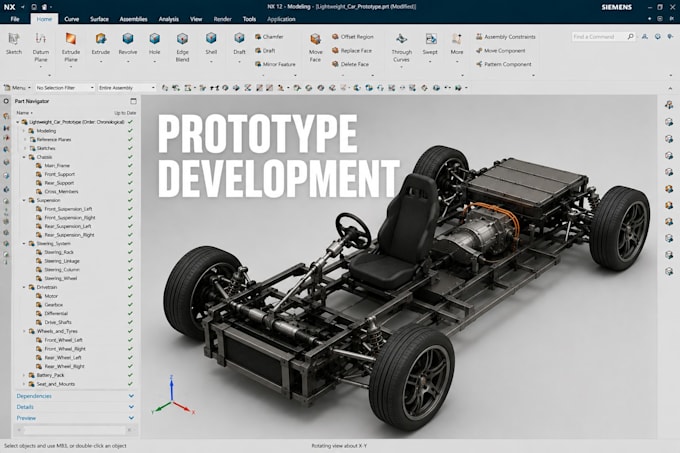680x453 pixels.
Task: Open the Move Face tool
Action: pyautogui.click(x=315, y=47)
